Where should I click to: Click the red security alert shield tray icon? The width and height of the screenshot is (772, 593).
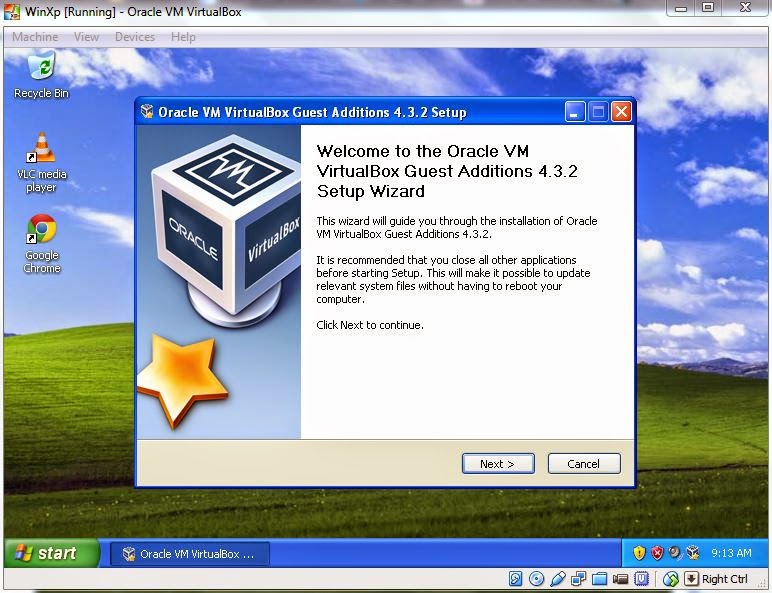coord(657,553)
